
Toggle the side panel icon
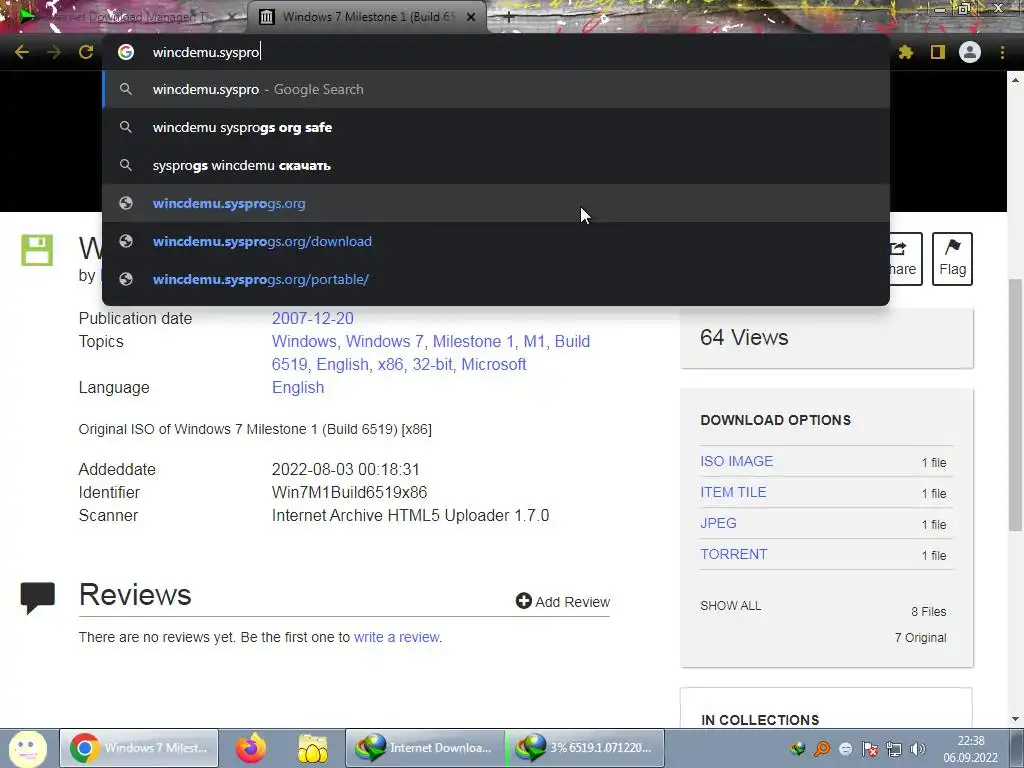click(x=938, y=52)
